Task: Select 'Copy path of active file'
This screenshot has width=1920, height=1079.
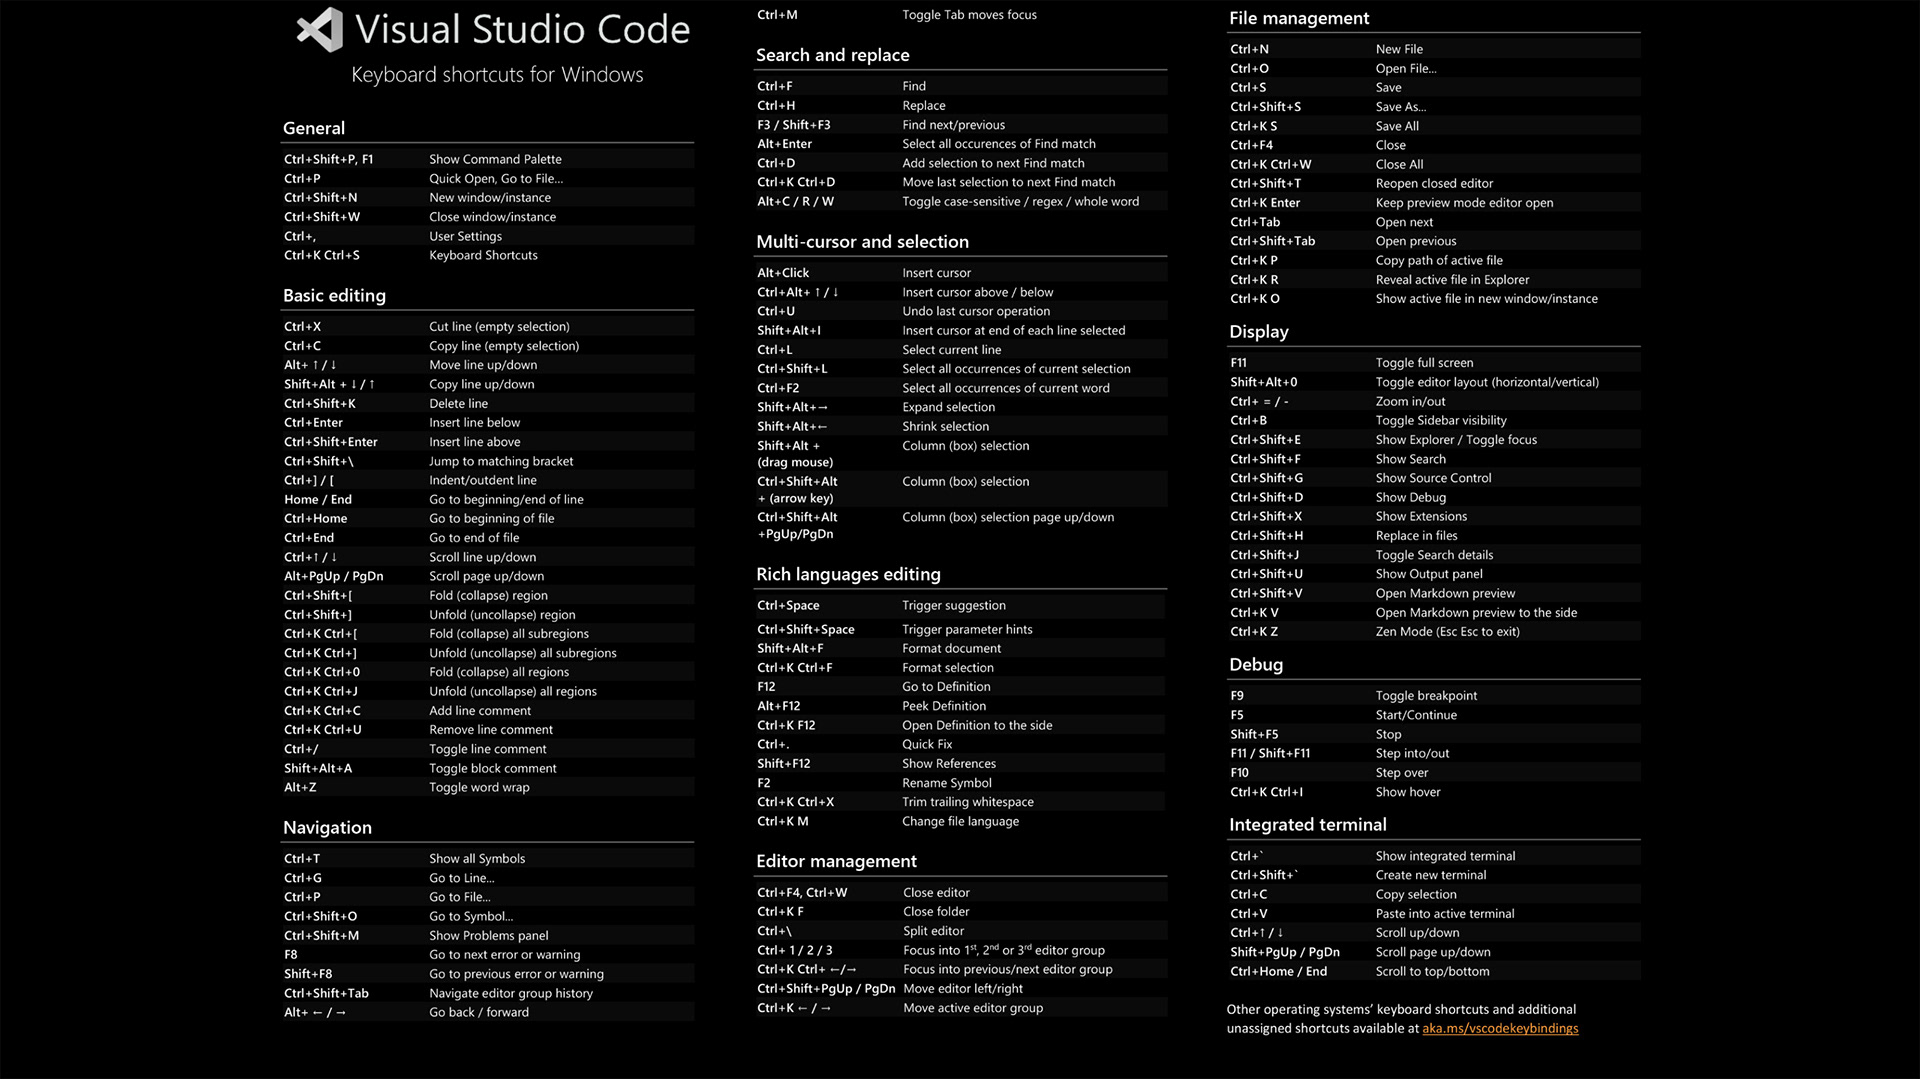Action: click(x=1439, y=260)
